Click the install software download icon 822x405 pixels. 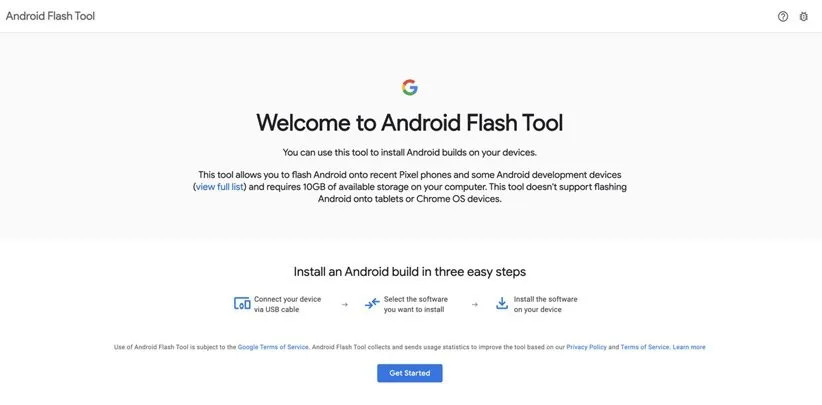tap(501, 304)
